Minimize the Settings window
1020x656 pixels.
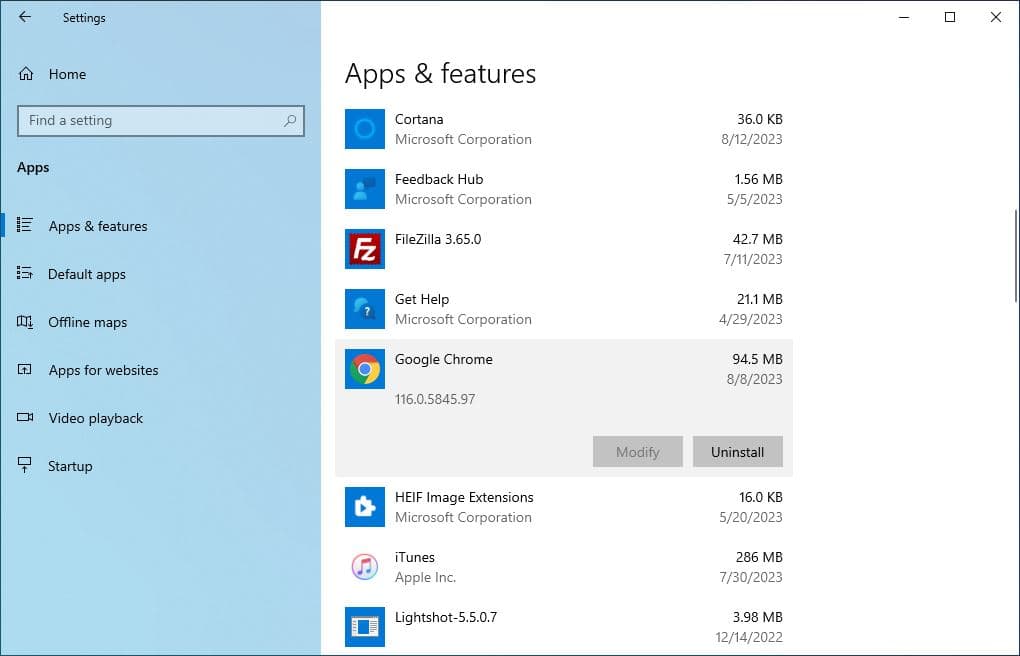[904, 18]
